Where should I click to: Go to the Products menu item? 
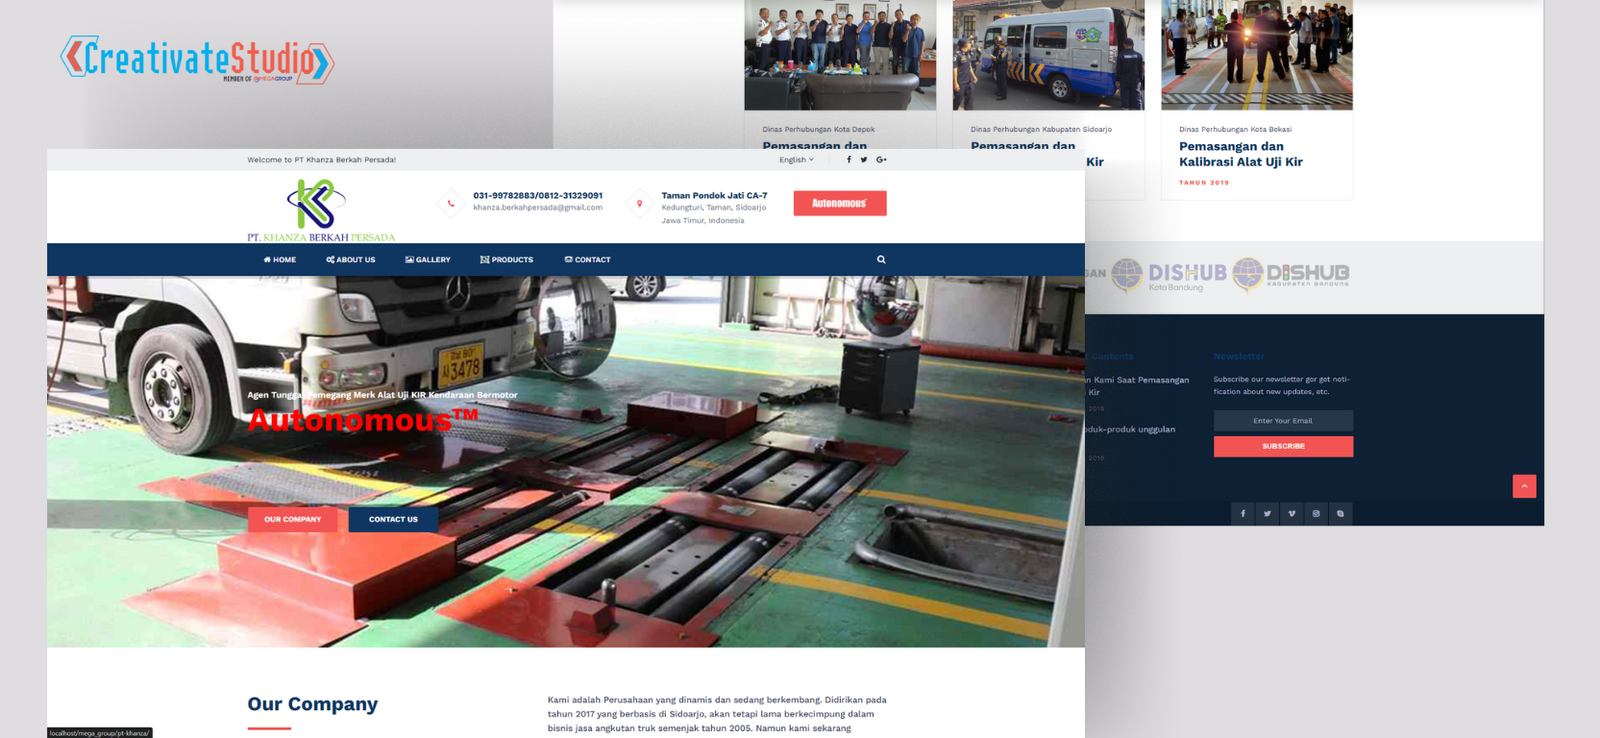coord(506,260)
